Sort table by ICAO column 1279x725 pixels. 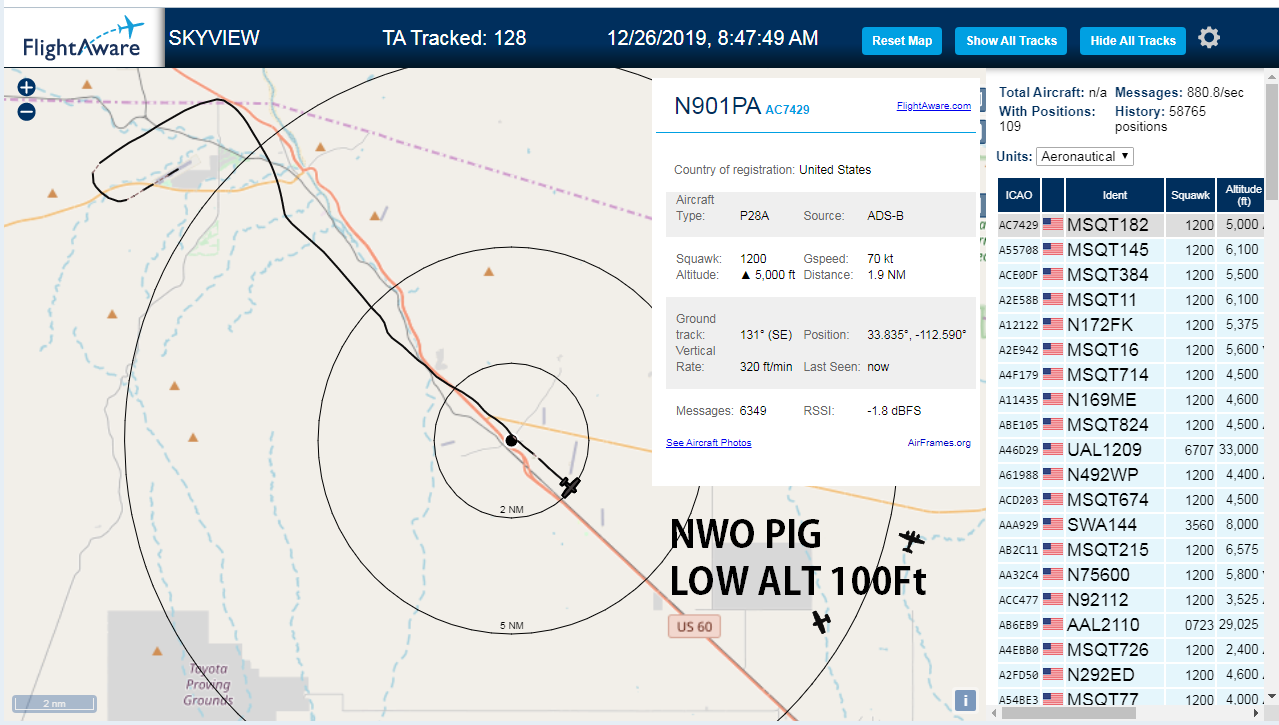(x=1019, y=195)
